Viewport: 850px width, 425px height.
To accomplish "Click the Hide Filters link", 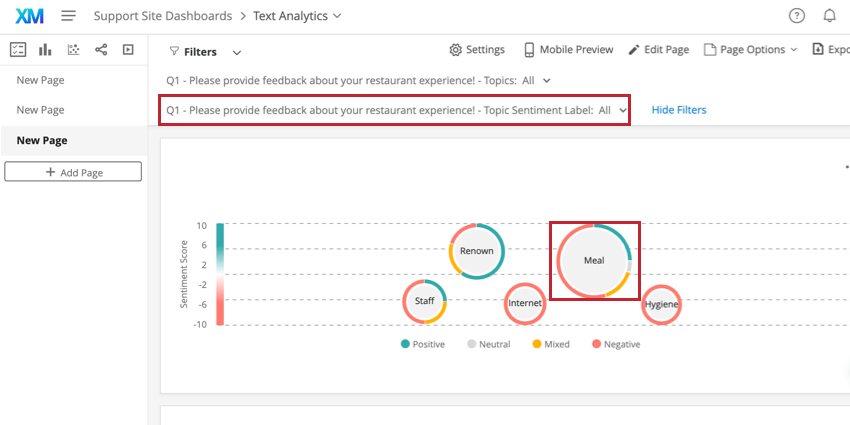I will tap(678, 110).
